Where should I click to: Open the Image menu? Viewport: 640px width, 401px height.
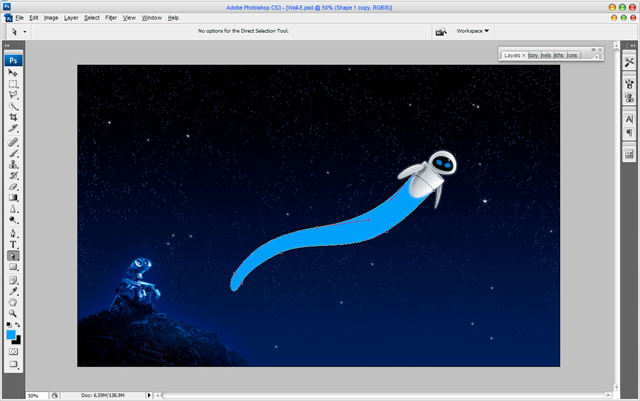51,18
